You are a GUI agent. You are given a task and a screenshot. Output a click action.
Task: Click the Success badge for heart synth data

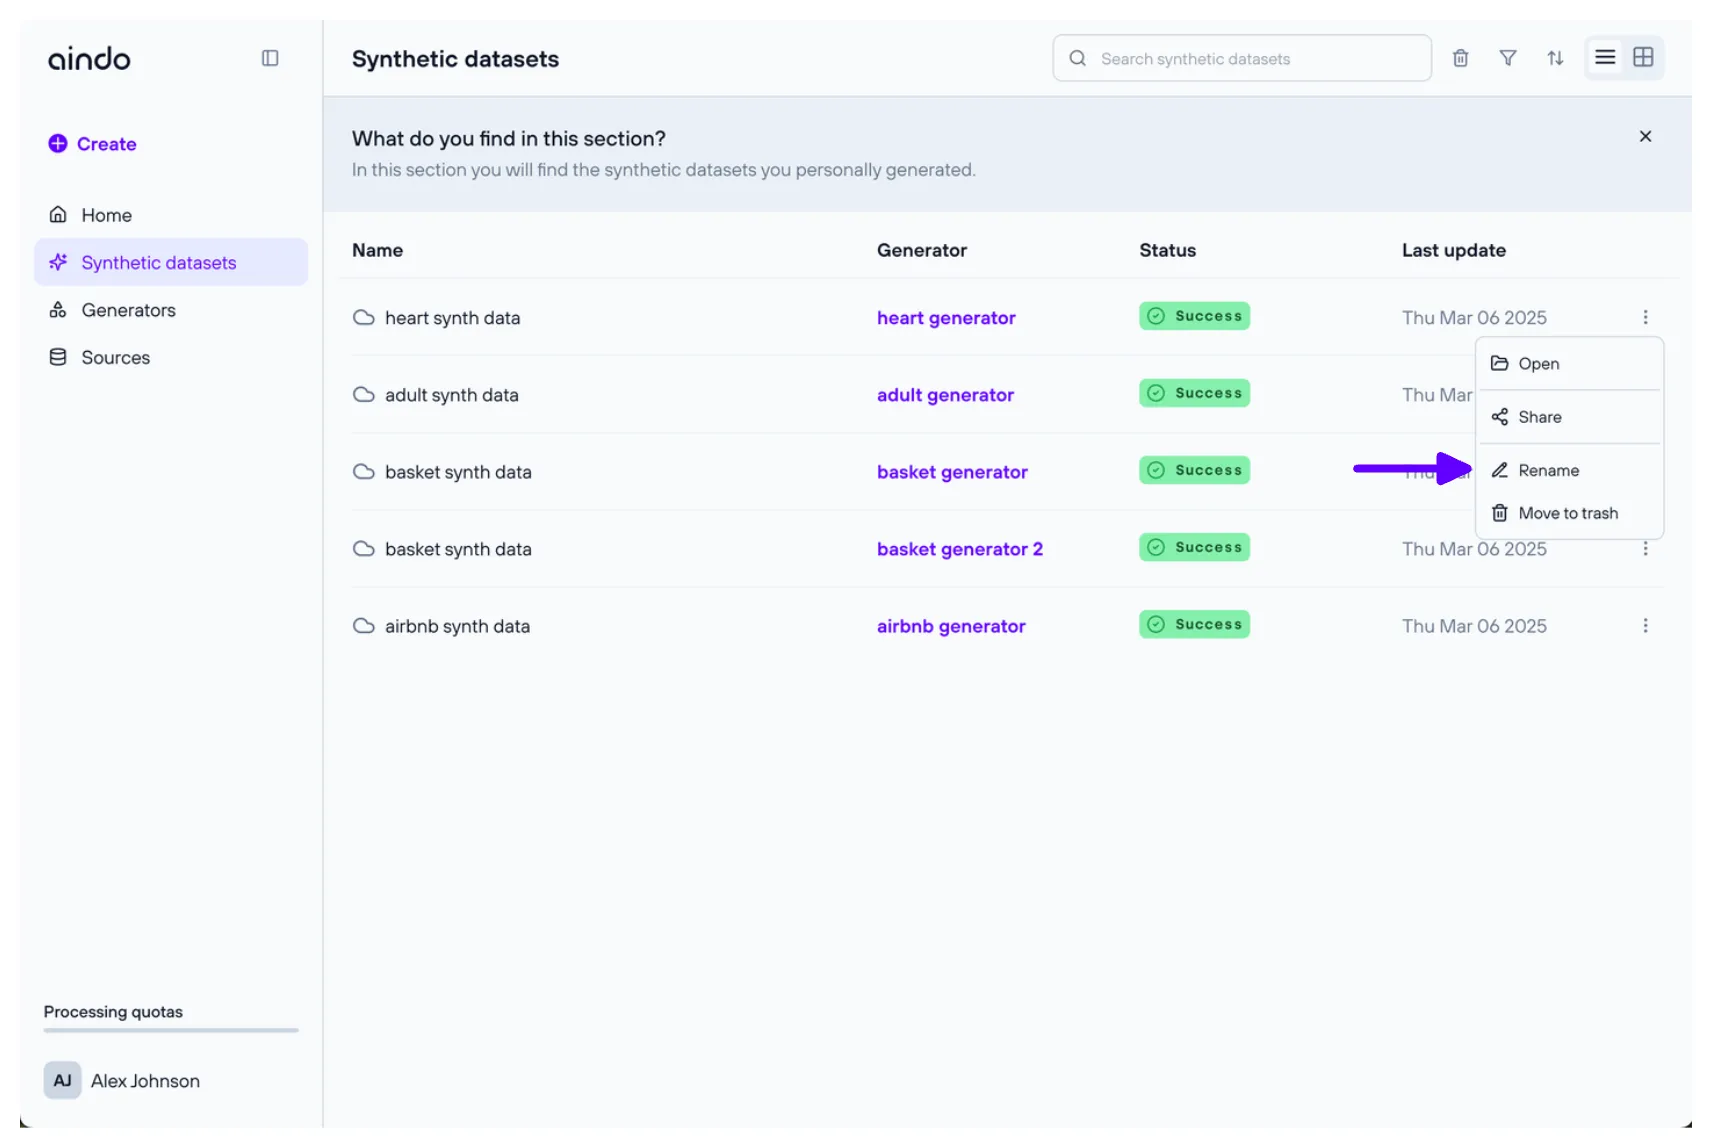pos(1194,316)
